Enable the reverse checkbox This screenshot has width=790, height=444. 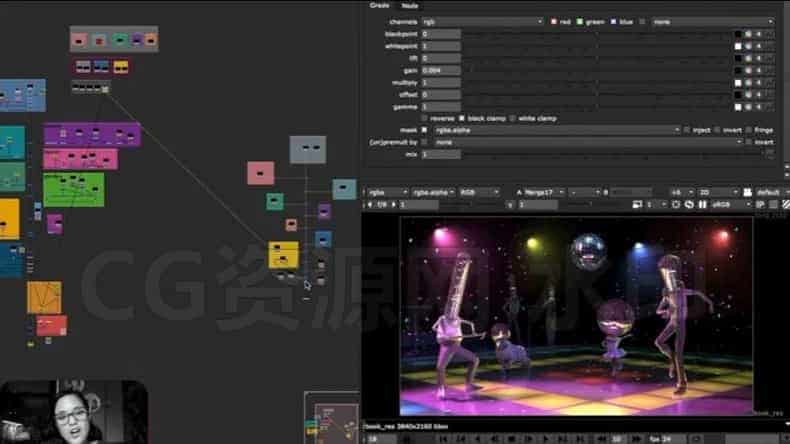(424, 118)
